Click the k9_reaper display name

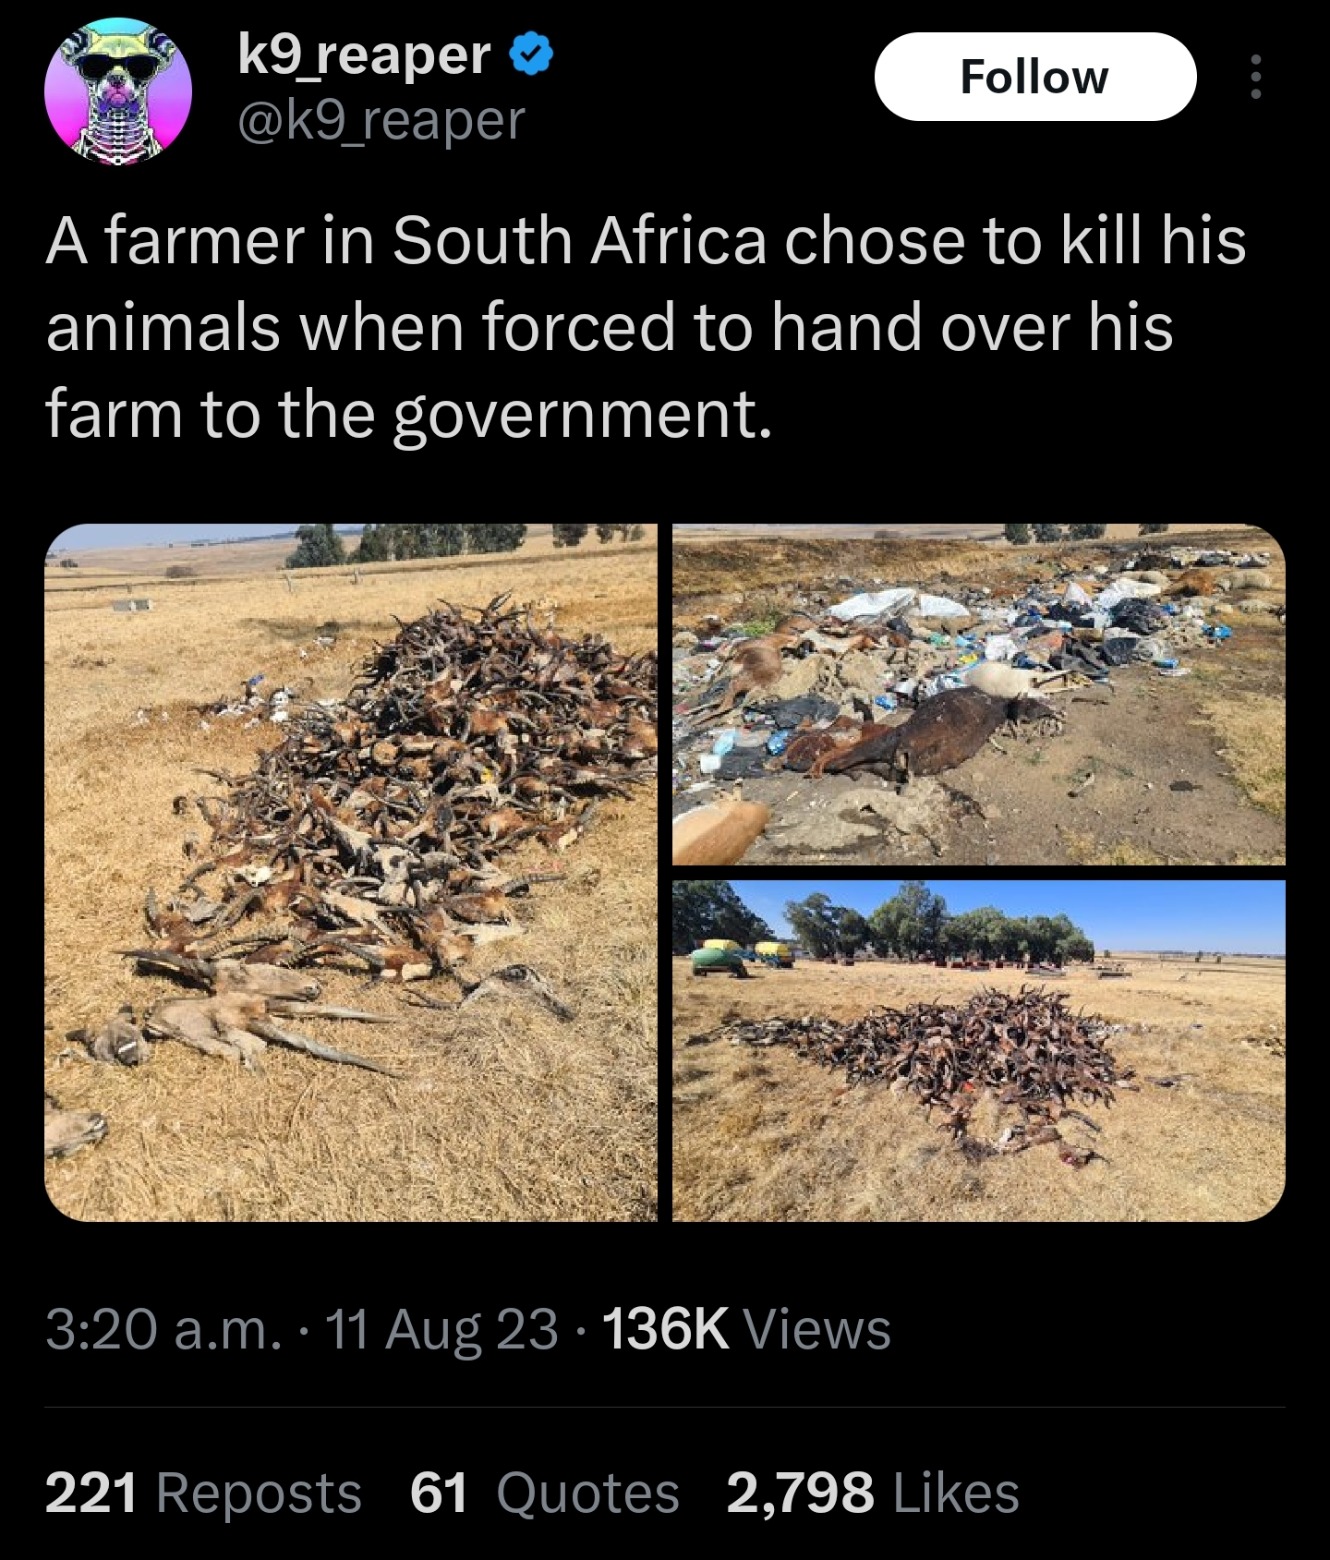[x=365, y=55]
